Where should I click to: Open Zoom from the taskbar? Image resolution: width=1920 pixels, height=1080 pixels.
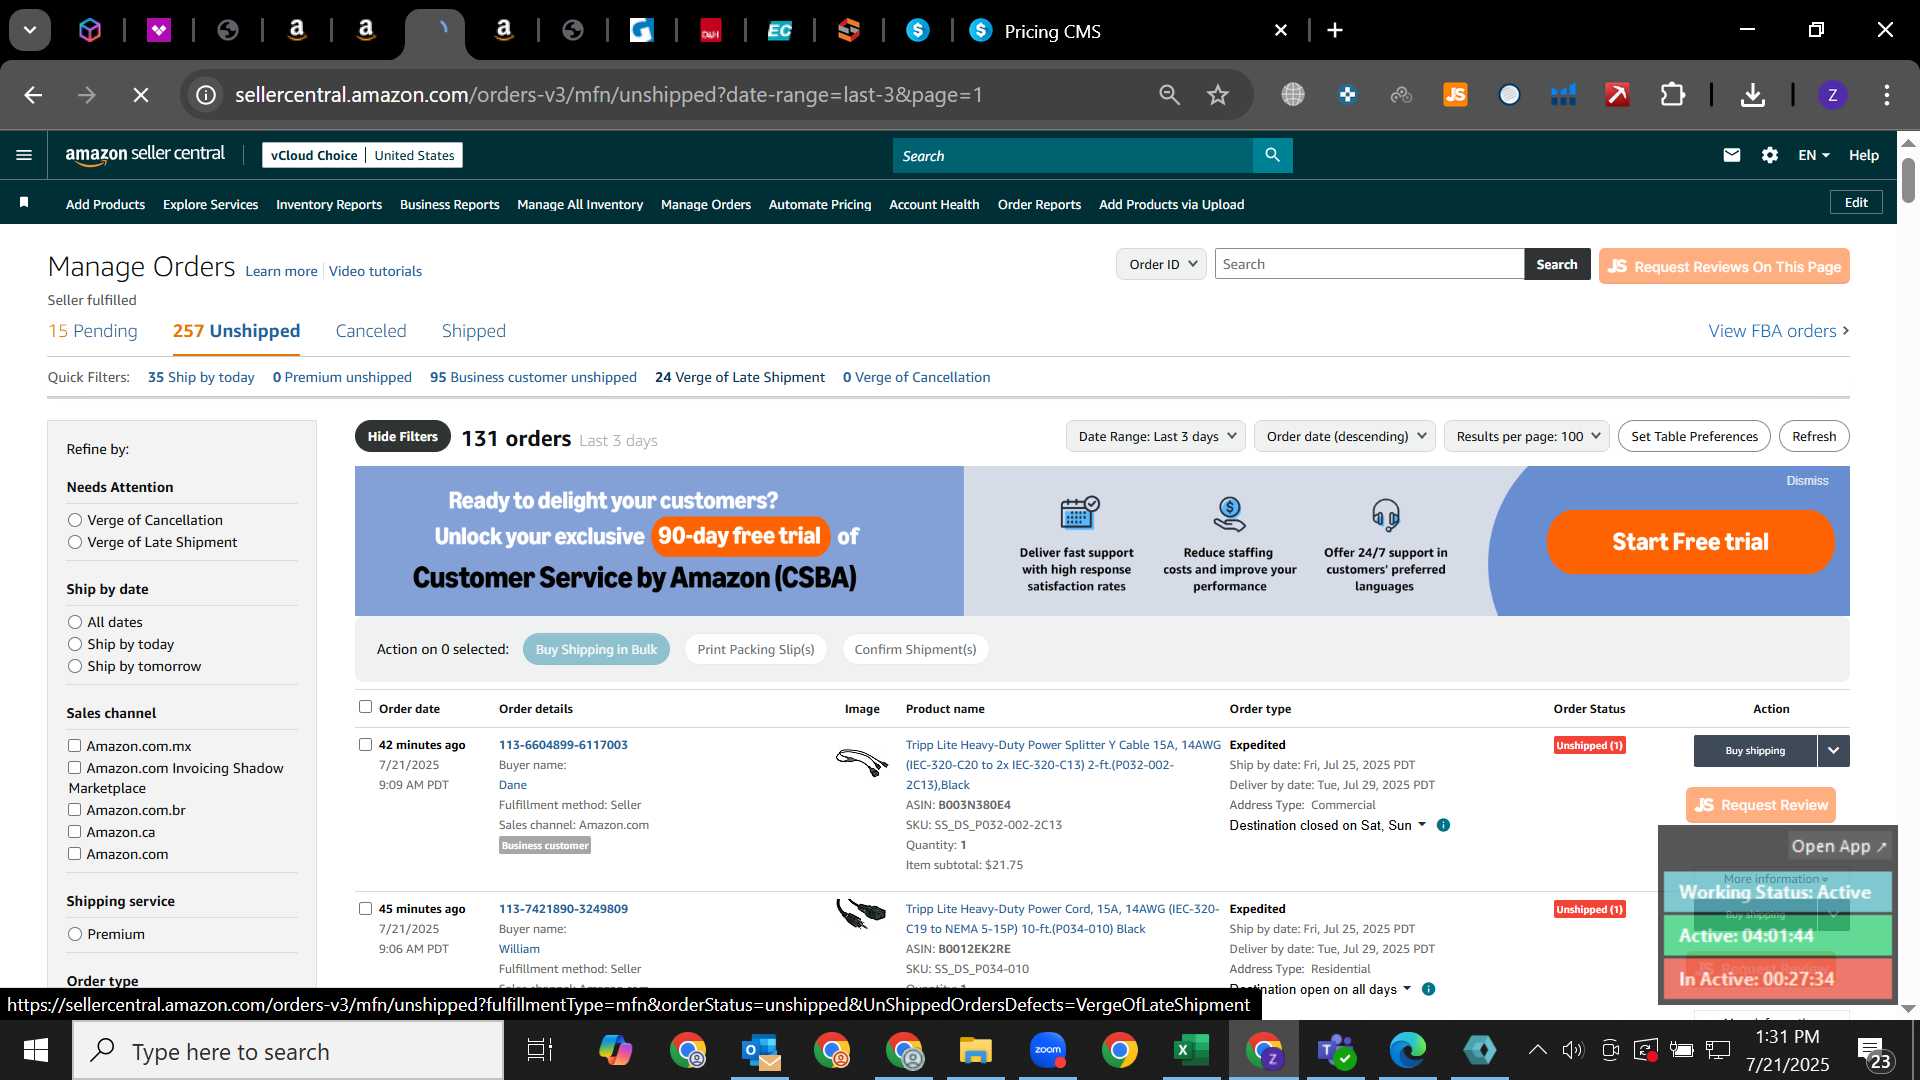point(1048,1050)
